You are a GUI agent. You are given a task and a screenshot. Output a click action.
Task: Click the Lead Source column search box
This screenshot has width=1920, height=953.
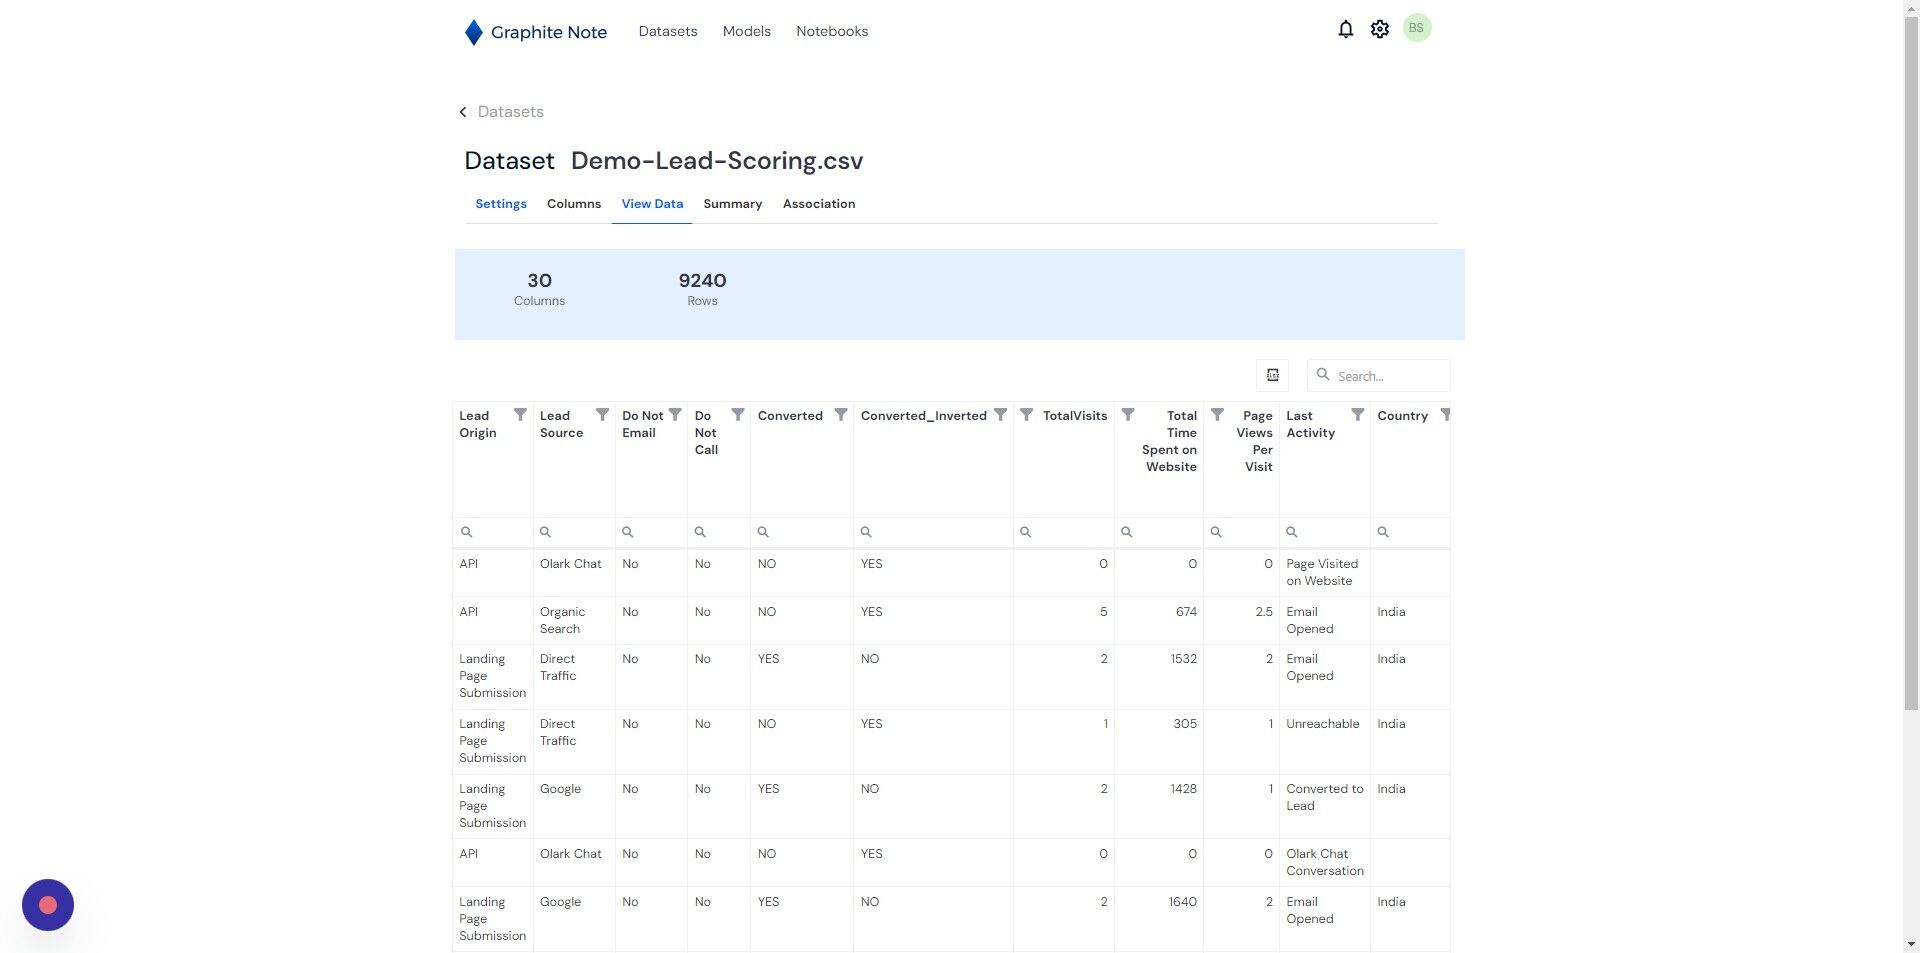pos(574,532)
